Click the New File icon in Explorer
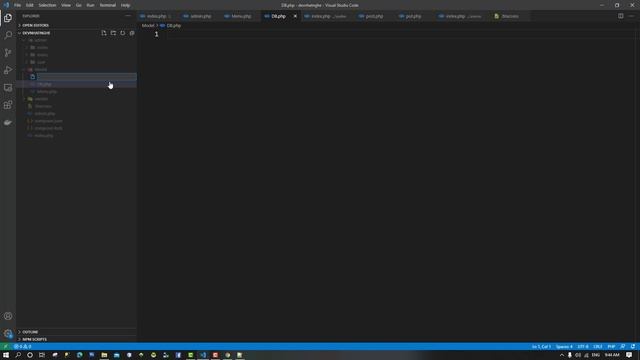The width and height of the screenshot is (640, 360). (x=104, y=33)
